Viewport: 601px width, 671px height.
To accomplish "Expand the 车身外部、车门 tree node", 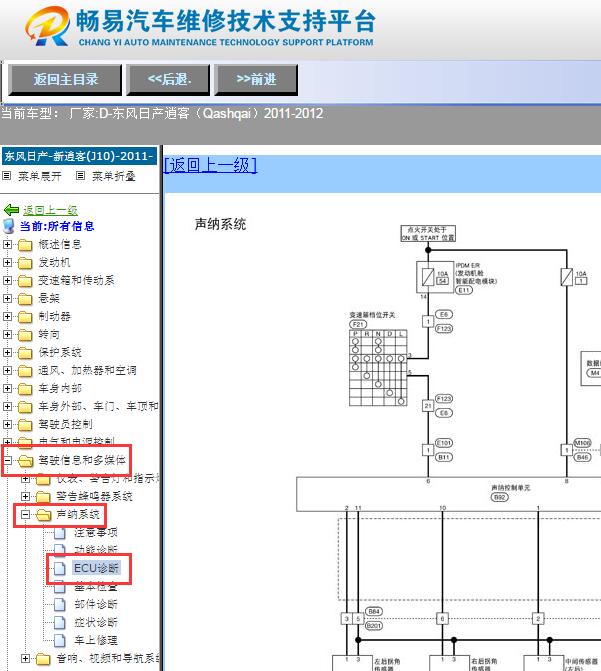I will pyautogui.click(x=7, y=406).
